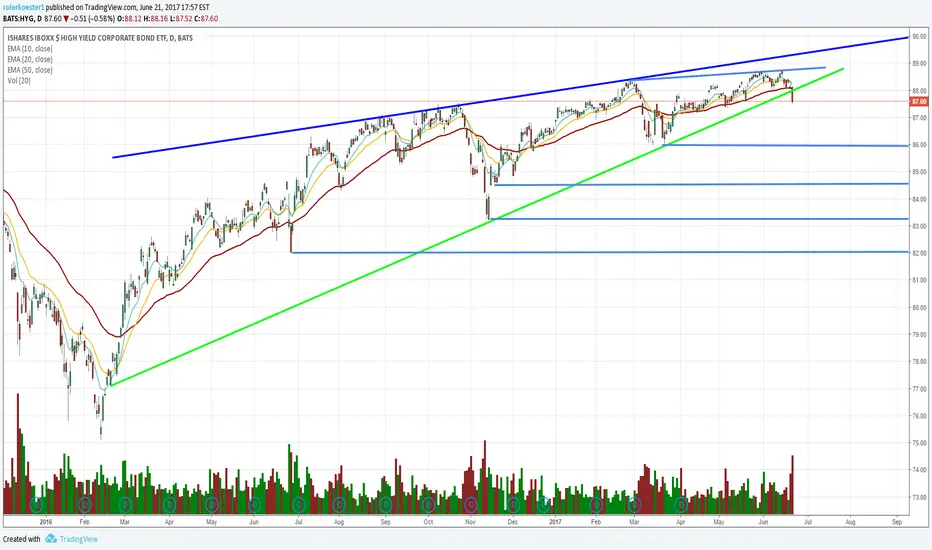932x550 pixels.
Task: Click the O:88.12 open value
Action: point(128,18)
